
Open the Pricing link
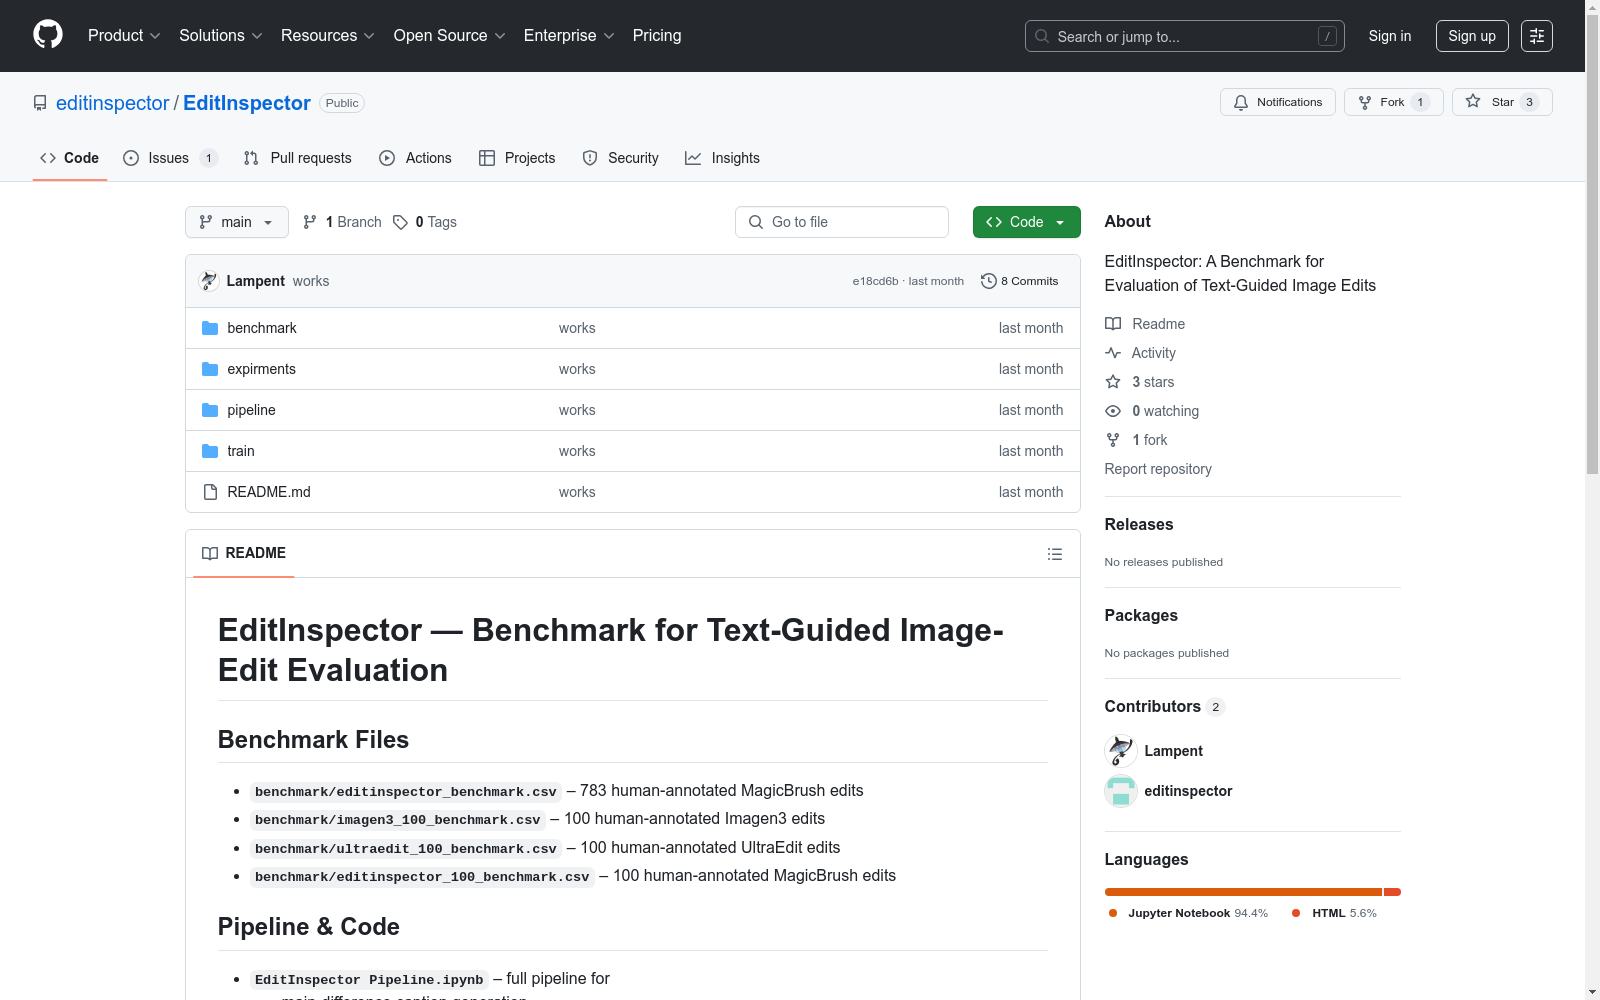[x=657, y=36]
